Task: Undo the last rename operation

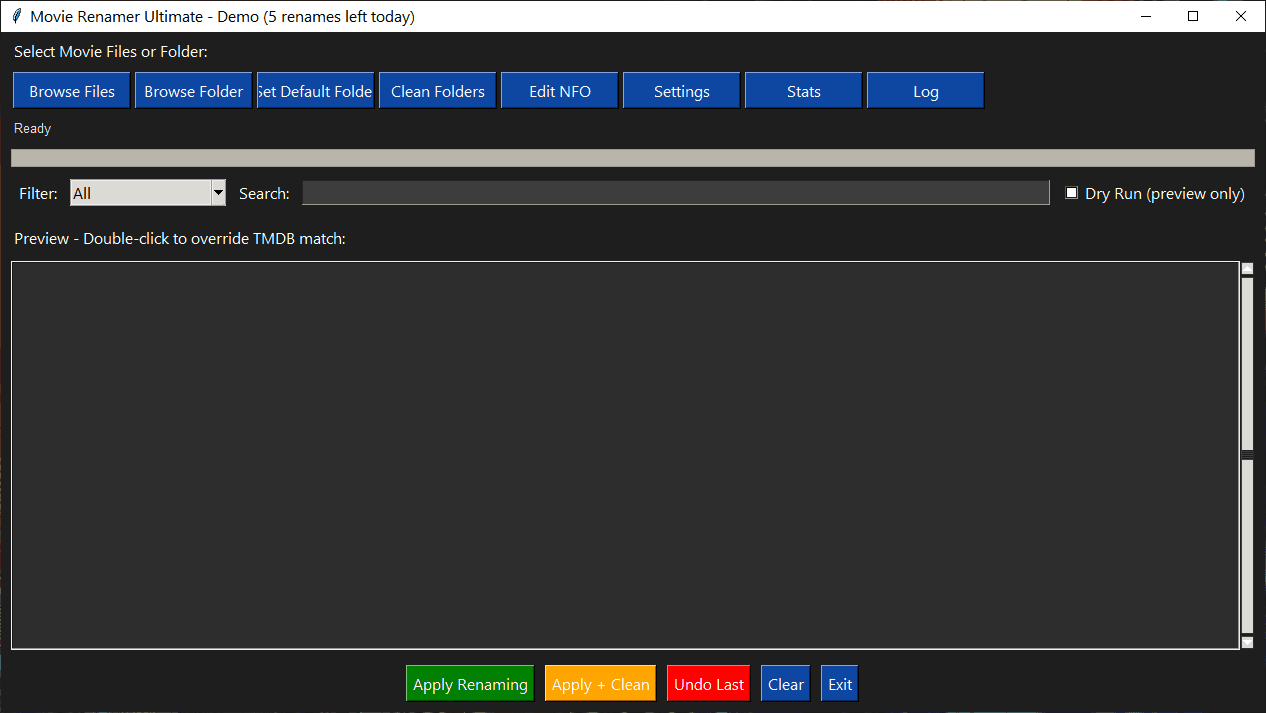Action: (x=708, y=683)
